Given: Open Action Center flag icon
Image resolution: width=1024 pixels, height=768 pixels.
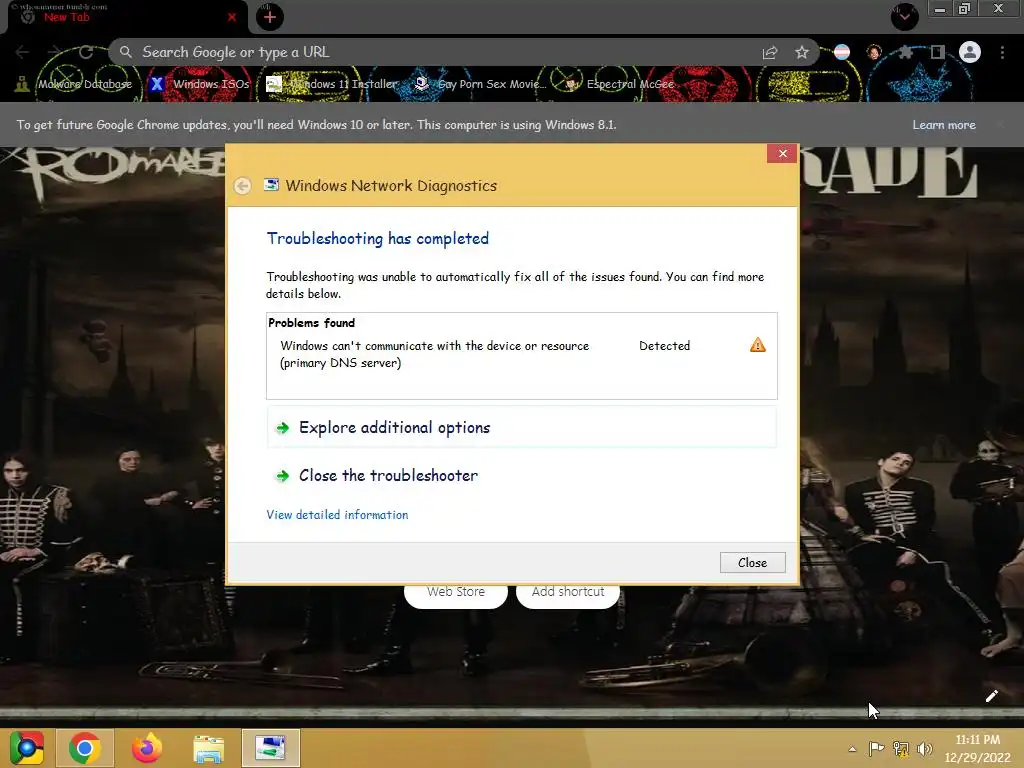Looking at the screenshot, I should (x=876, y=748).
